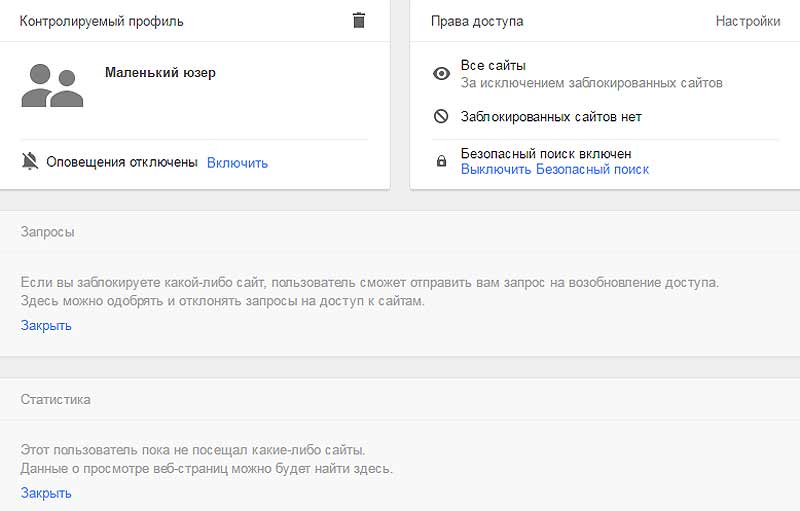Delete supervised profile via trash icon
800x511 pixels.
tap(359, 20)
